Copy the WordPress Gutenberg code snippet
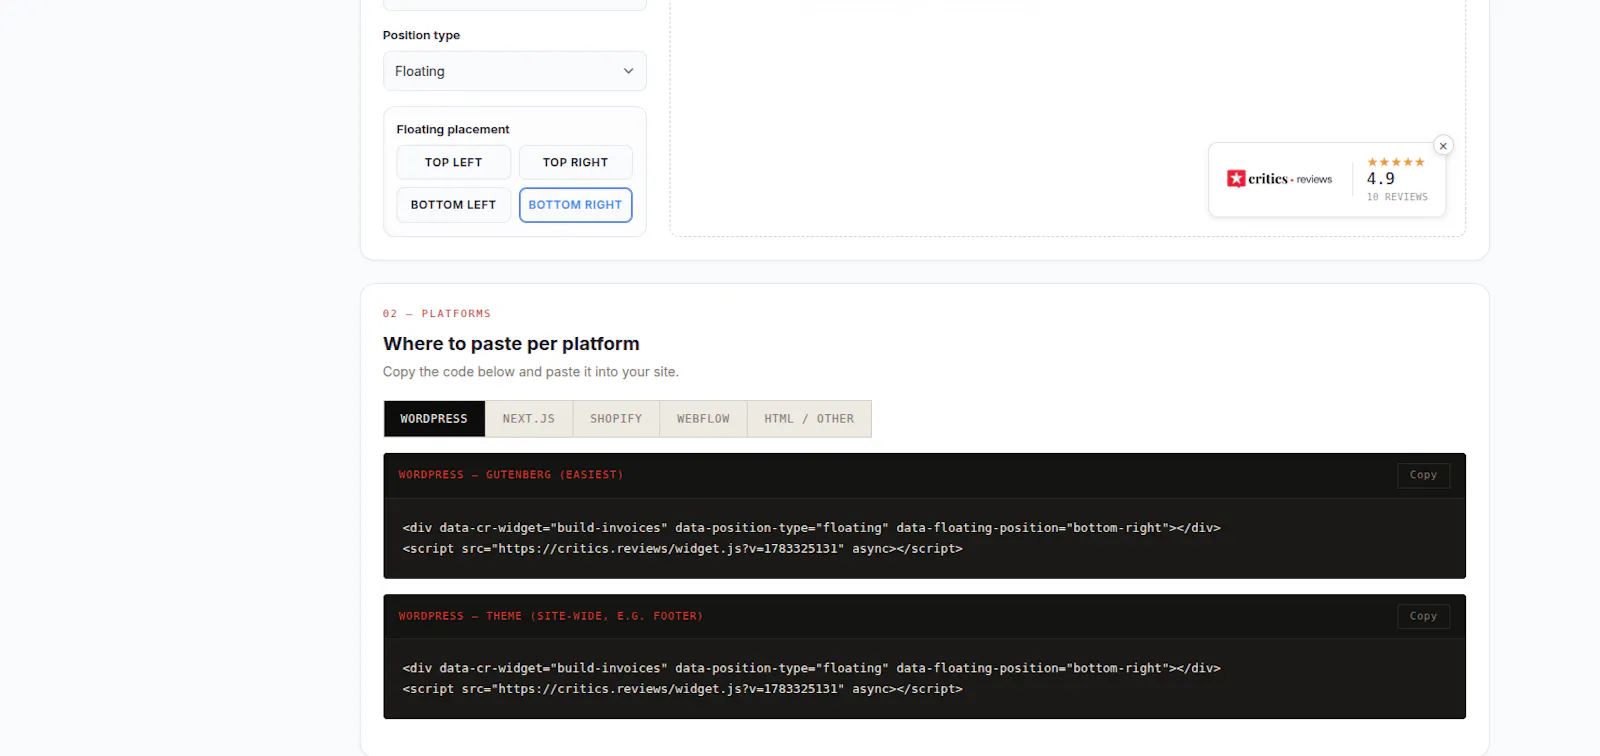 pos(1423,475)
